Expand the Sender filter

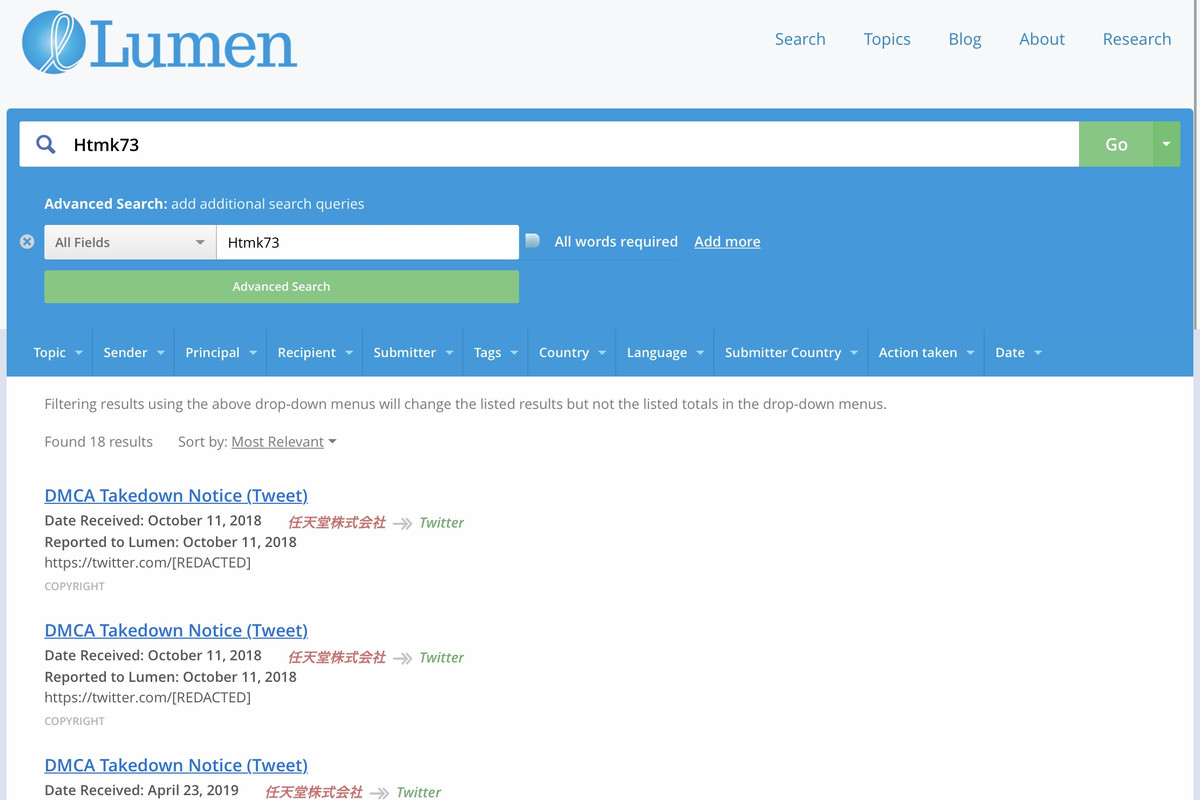[133, 352]
